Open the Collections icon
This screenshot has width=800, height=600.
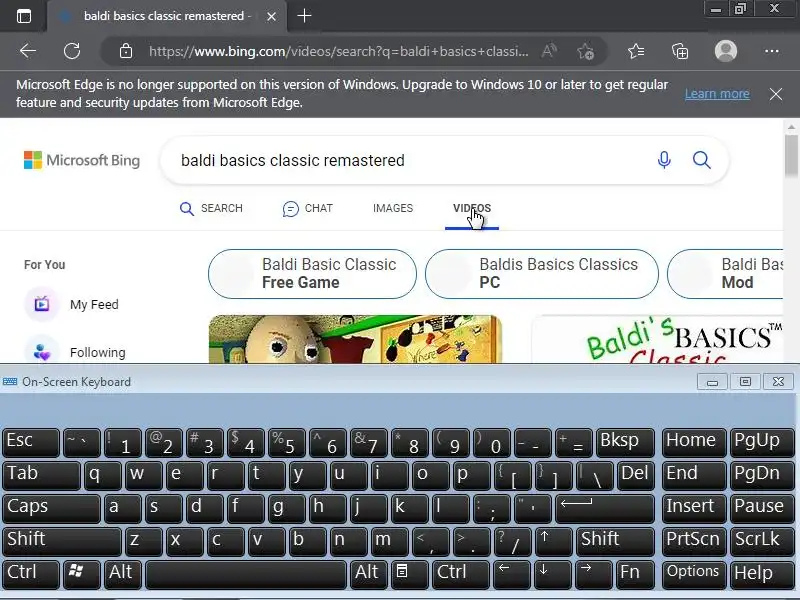(680, 51)
